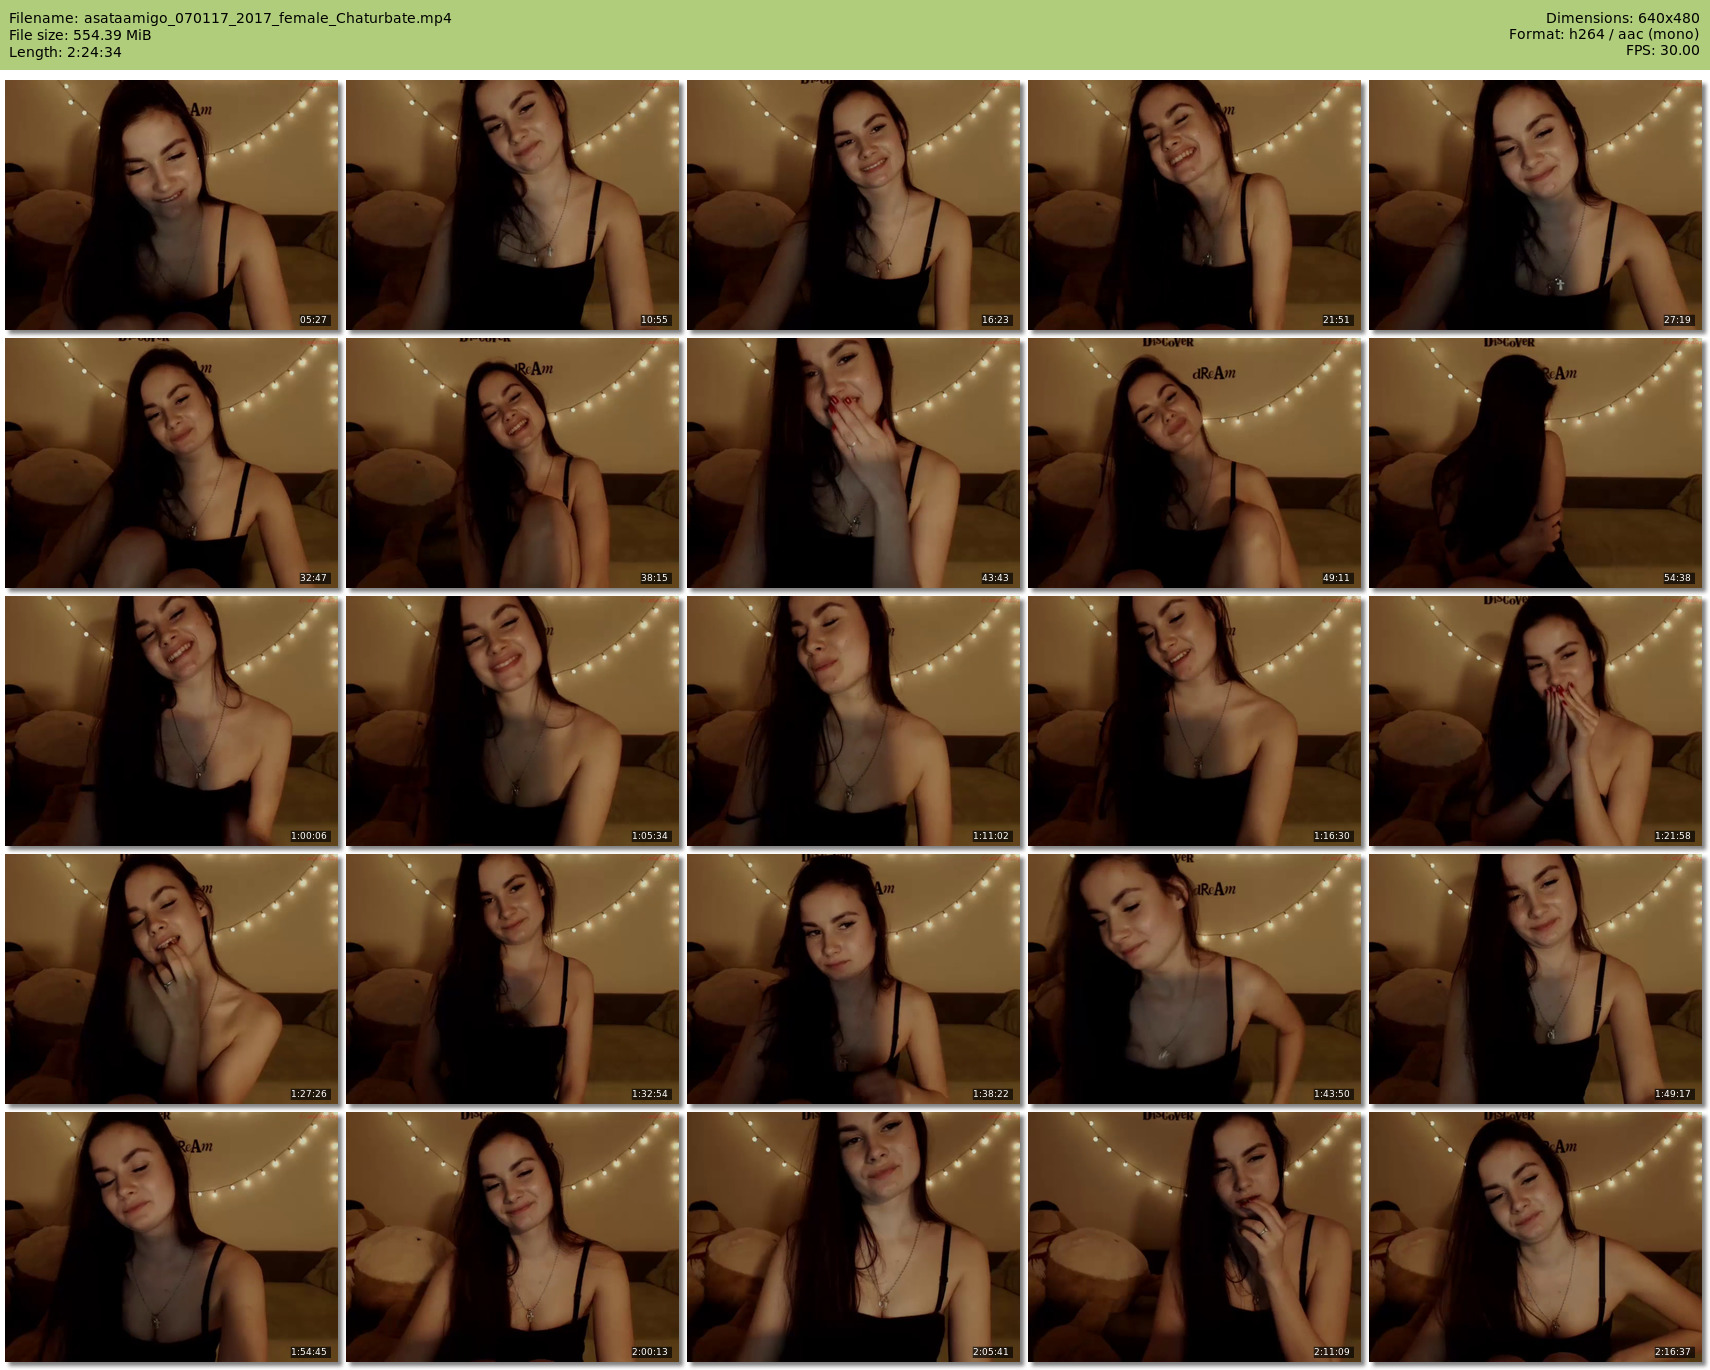Click the frame stamped 2:11:09

[x=1195, y=1237]
